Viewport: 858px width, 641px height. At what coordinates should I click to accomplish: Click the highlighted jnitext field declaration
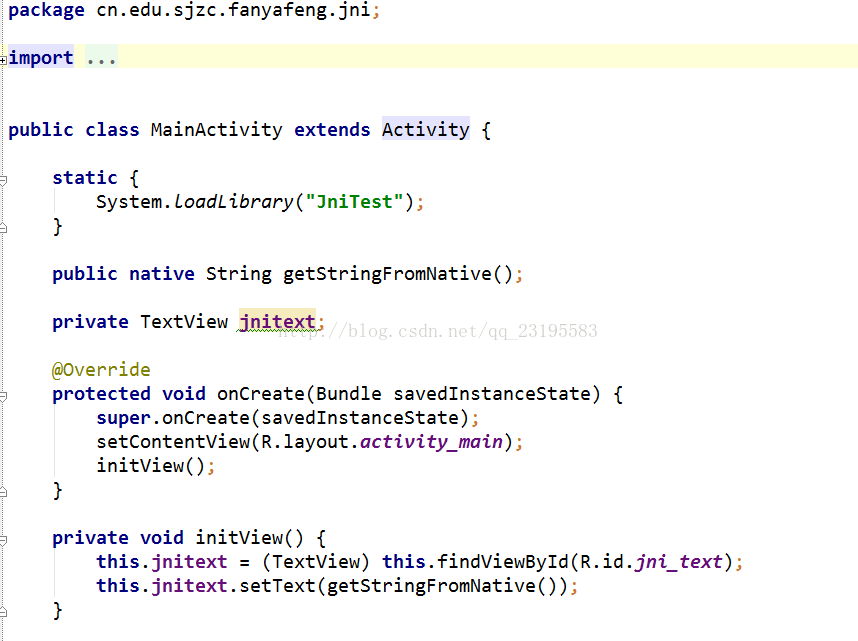click(x=277, y=322)
